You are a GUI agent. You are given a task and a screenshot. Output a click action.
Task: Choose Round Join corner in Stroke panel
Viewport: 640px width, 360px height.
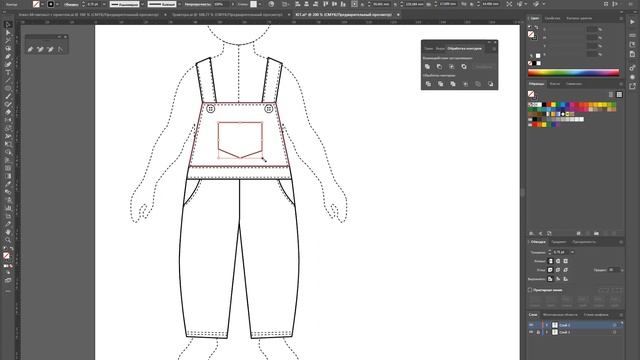pyautogui.click(x=558, y=270)
